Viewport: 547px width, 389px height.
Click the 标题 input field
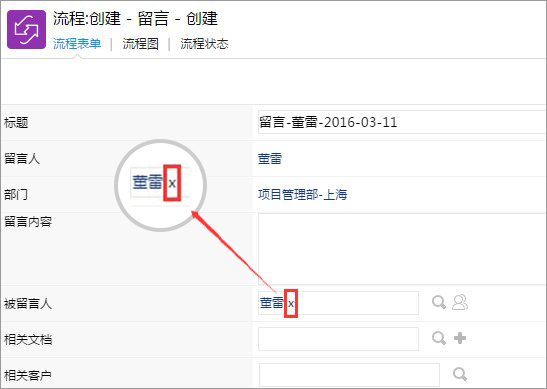402,122
